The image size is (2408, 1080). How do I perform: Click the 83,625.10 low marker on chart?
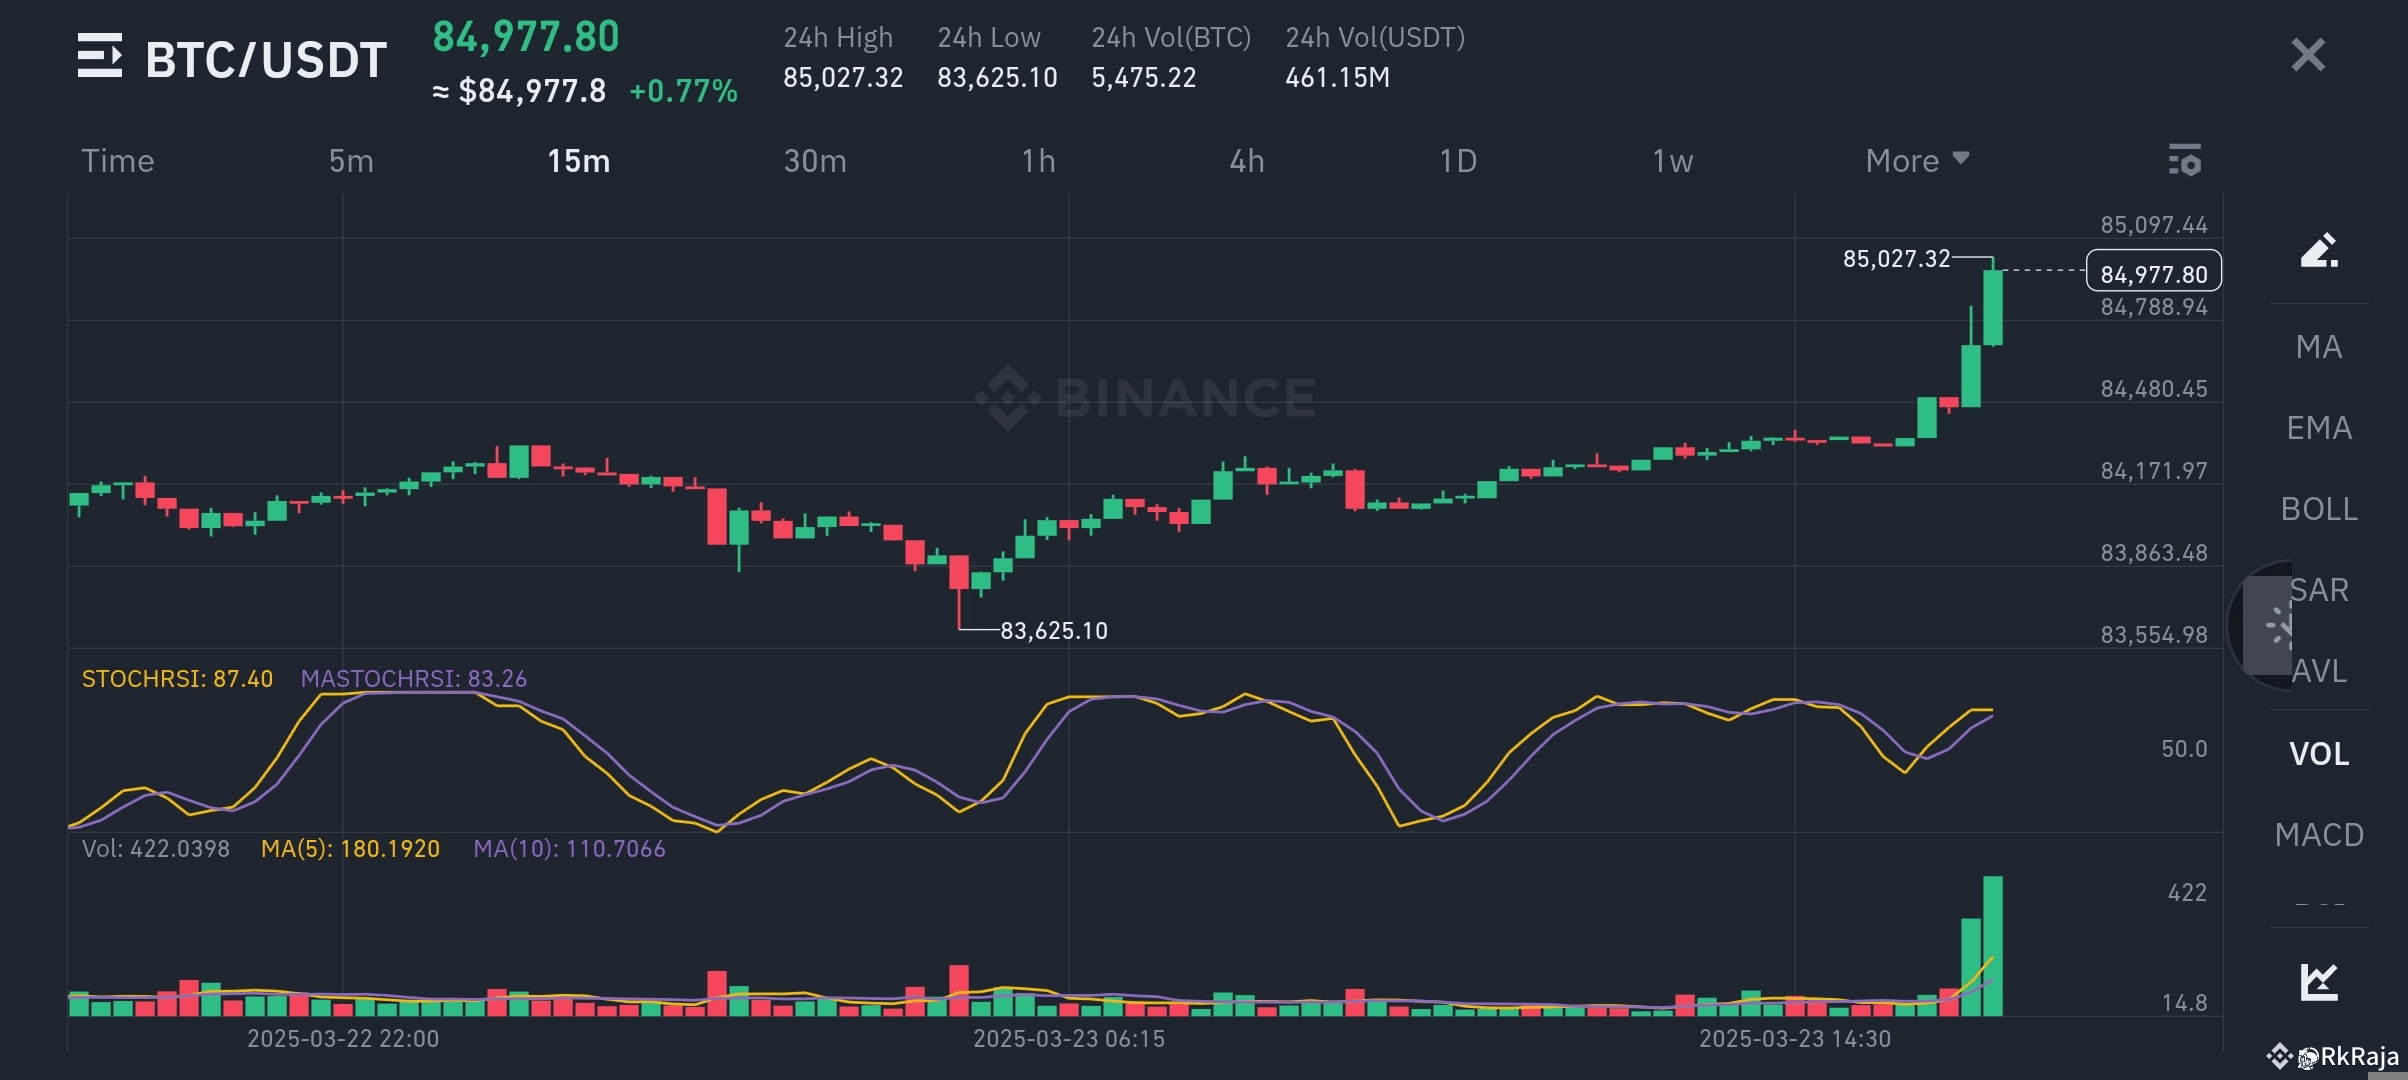(1054, 631)
